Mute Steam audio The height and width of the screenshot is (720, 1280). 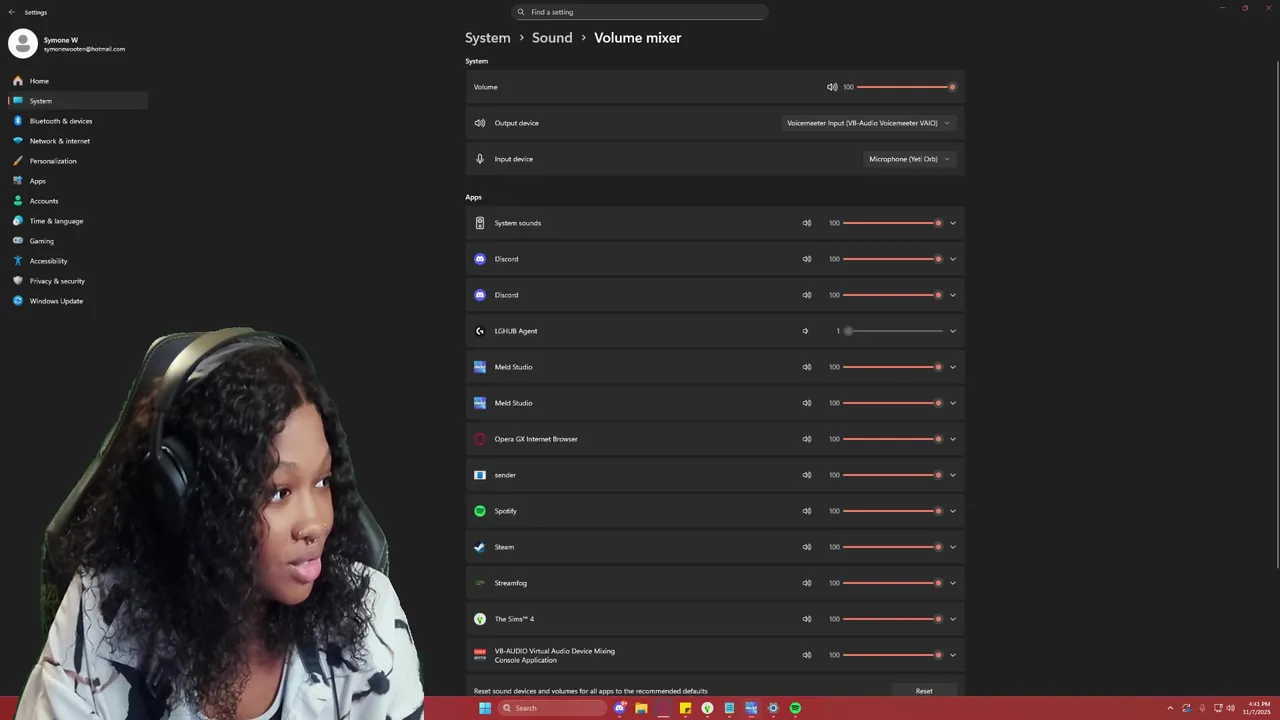click(x=807, y=547)
